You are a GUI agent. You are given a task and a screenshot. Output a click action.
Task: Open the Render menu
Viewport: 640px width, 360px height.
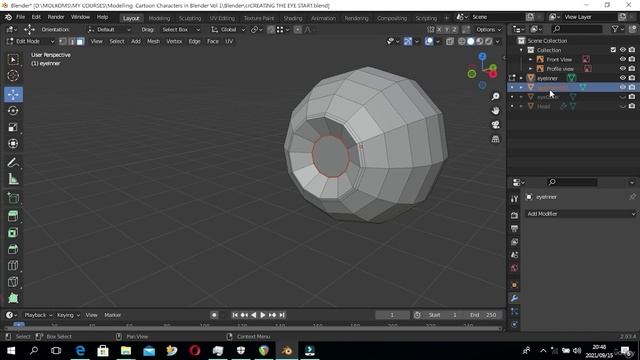pyautogui.click(x=56, y=17)
